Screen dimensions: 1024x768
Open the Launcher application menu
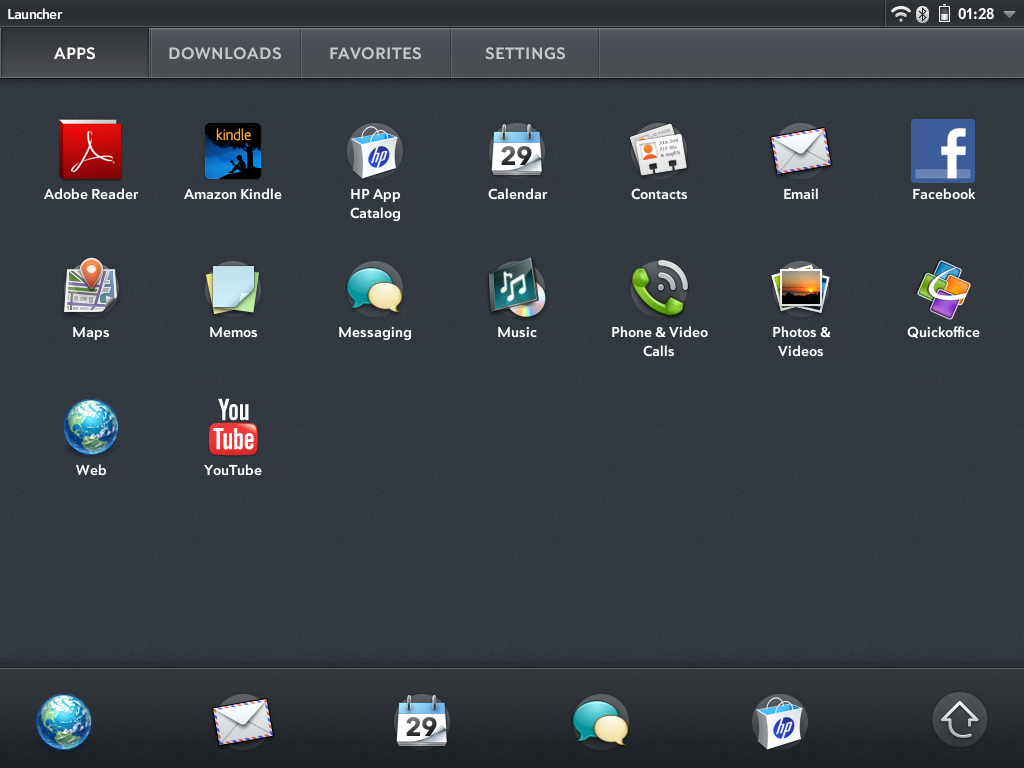pos(35,14)
